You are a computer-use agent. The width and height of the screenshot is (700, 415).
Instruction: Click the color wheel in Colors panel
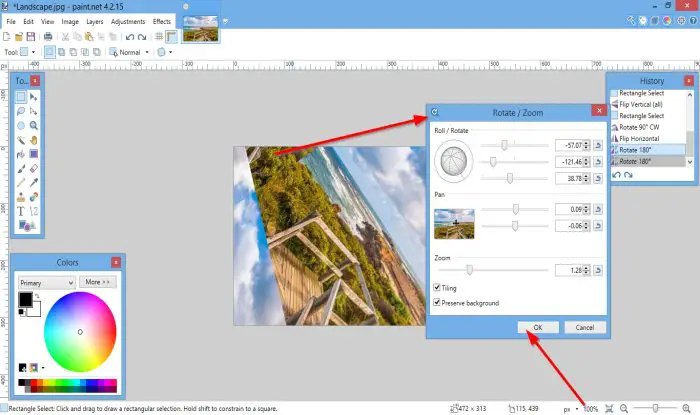pos(80,332)
